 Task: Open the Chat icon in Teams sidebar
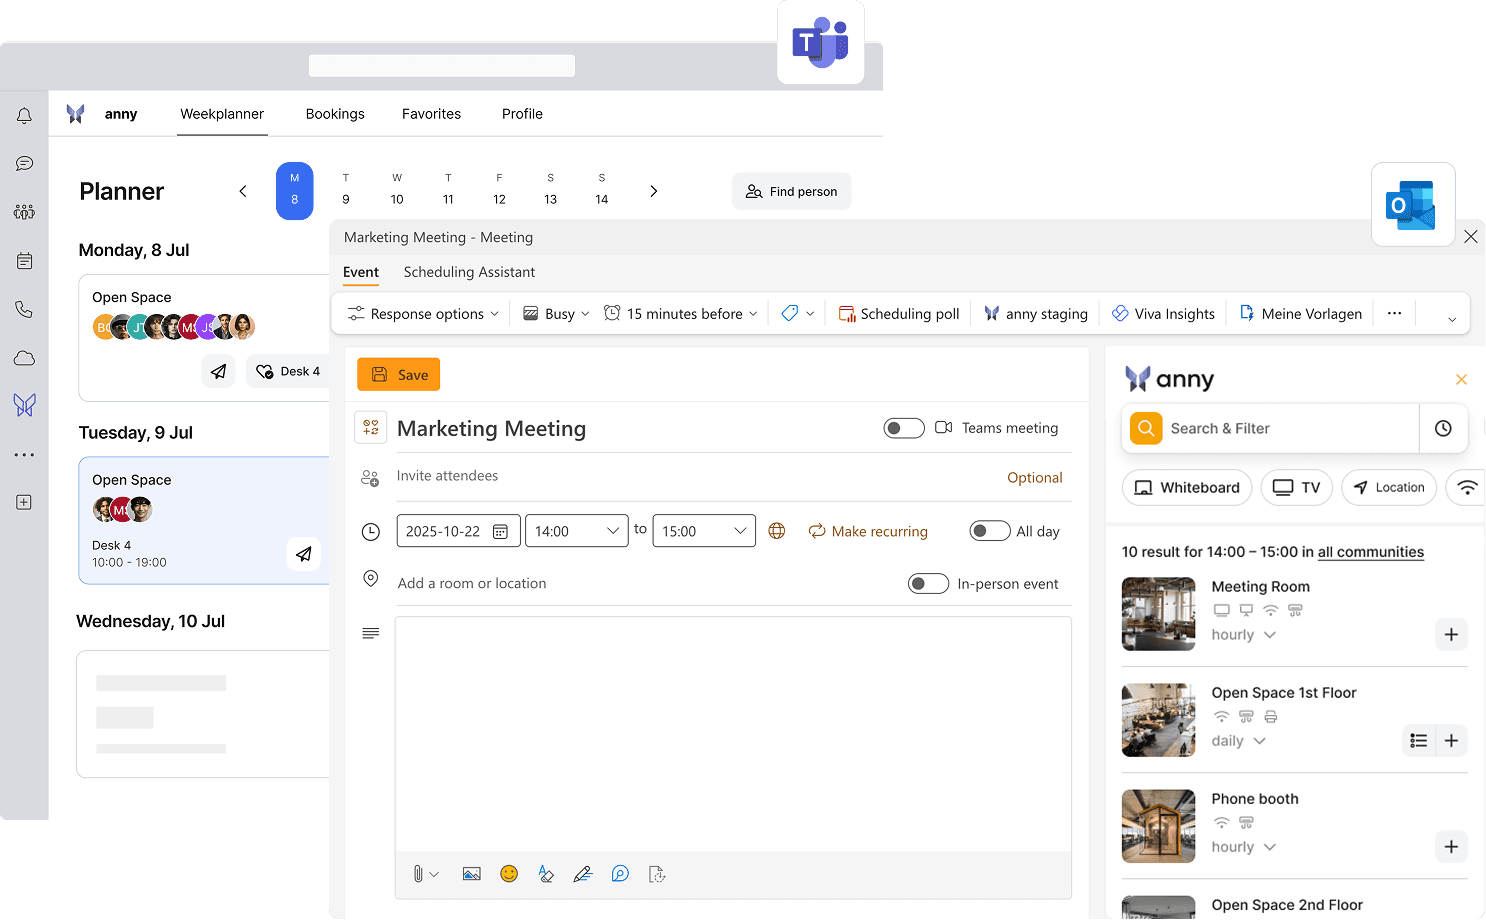[x=24, y=163]
